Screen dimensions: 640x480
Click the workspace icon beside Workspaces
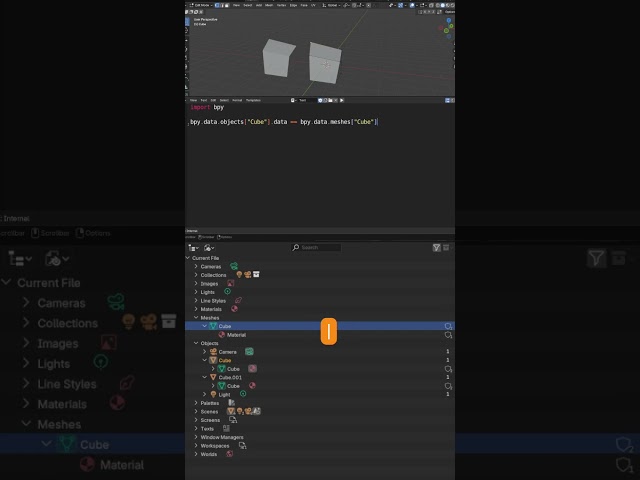tap(242, 445)
